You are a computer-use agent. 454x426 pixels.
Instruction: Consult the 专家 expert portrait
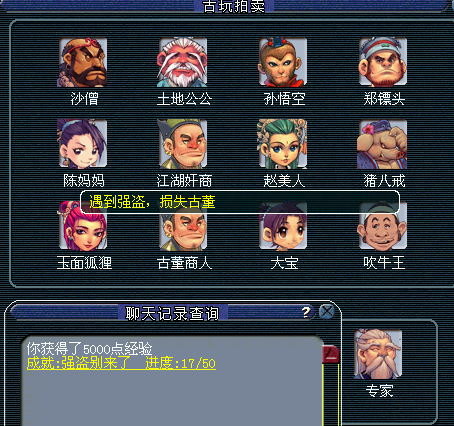click(378, 354)
